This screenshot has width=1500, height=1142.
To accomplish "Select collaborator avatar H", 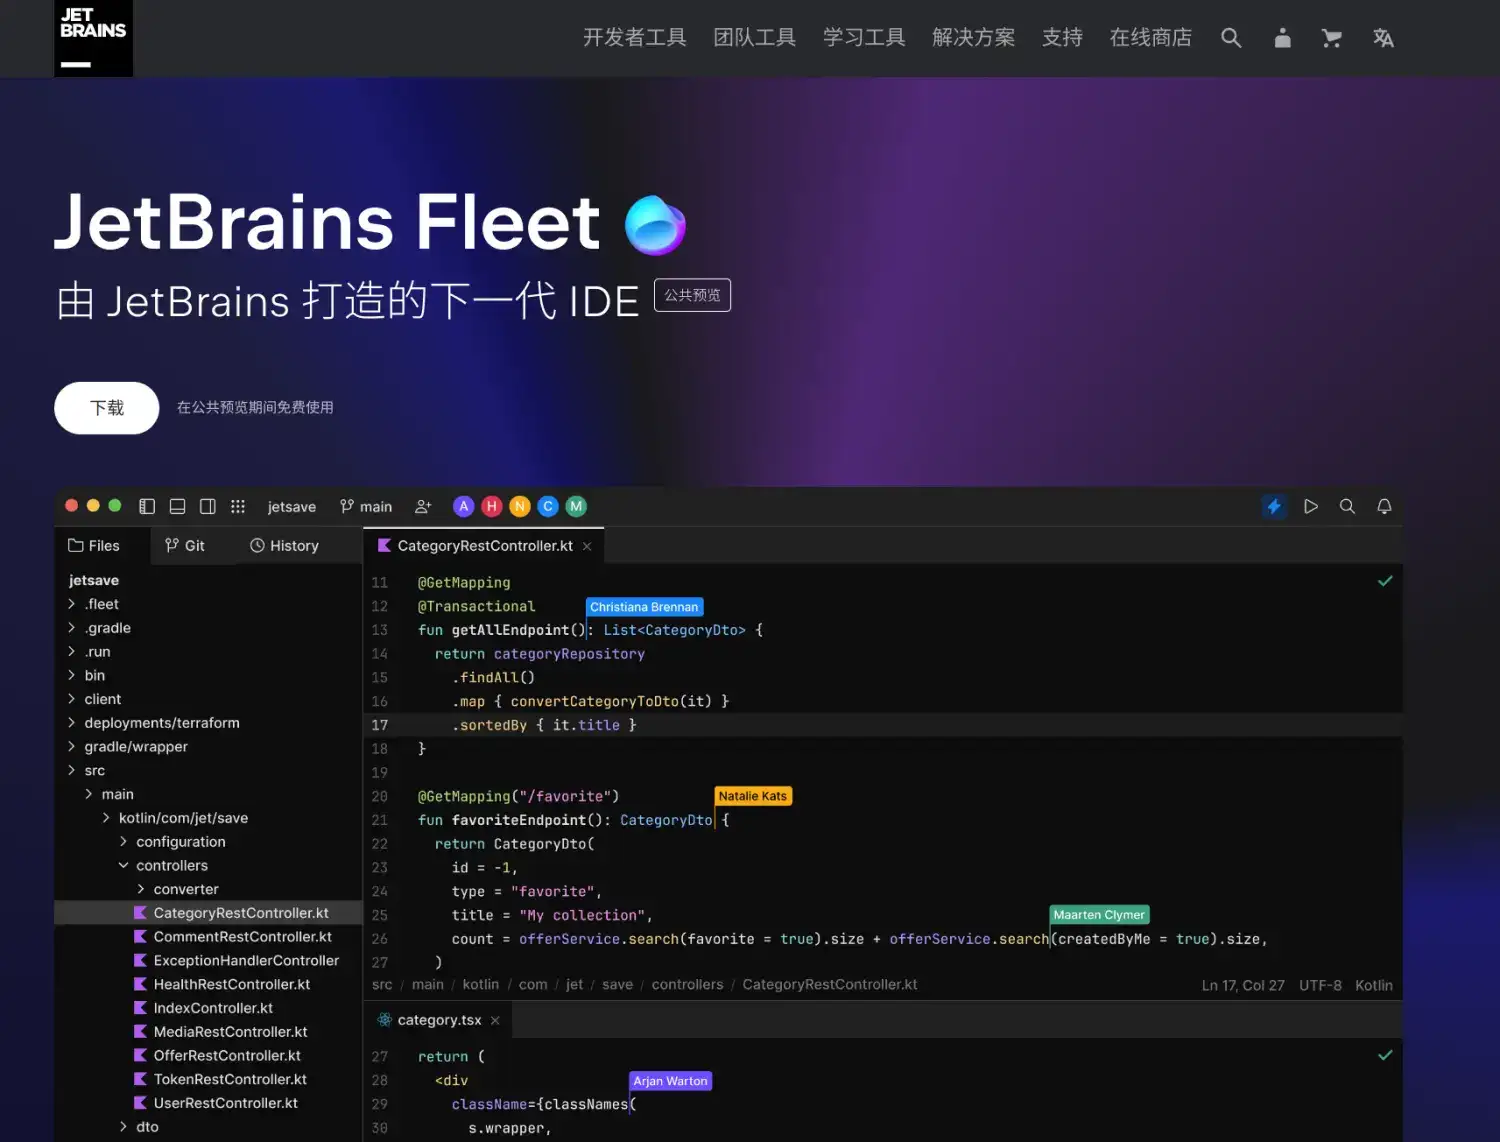I will coord(491,506).
